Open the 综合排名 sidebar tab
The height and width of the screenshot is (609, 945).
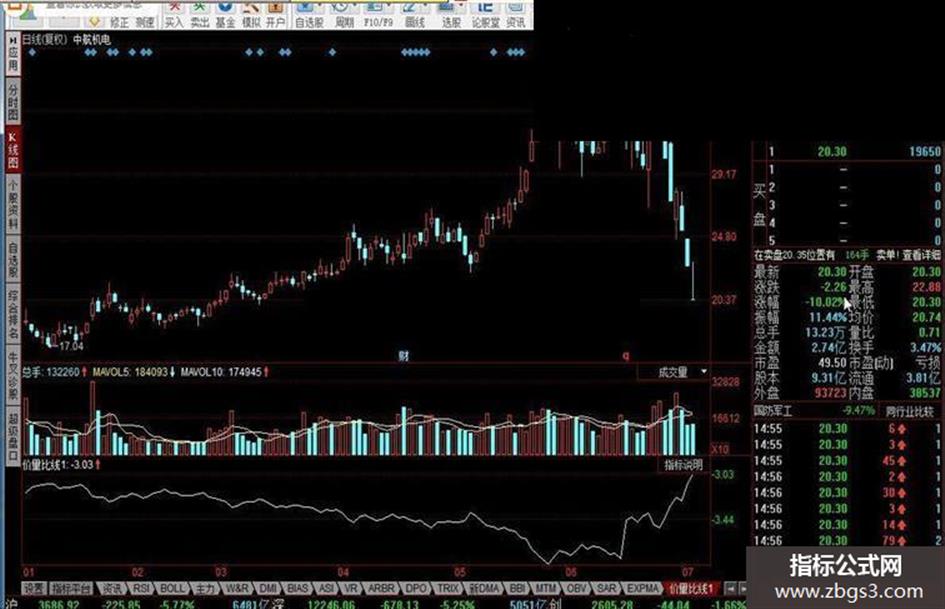(13, 314)
